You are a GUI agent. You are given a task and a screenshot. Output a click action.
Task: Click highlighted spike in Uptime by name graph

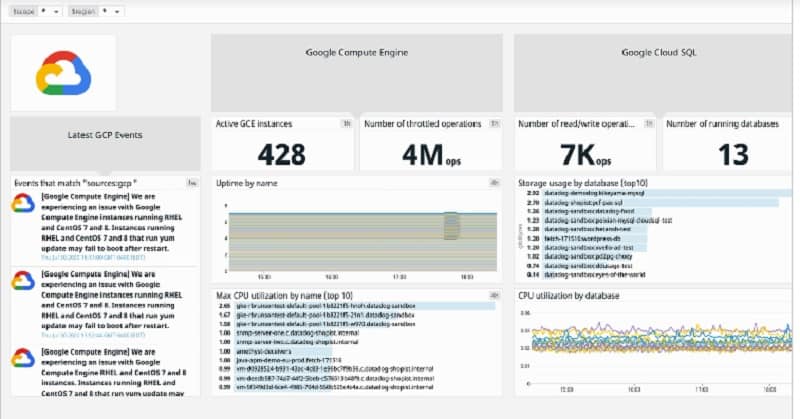tap(451, 226)
